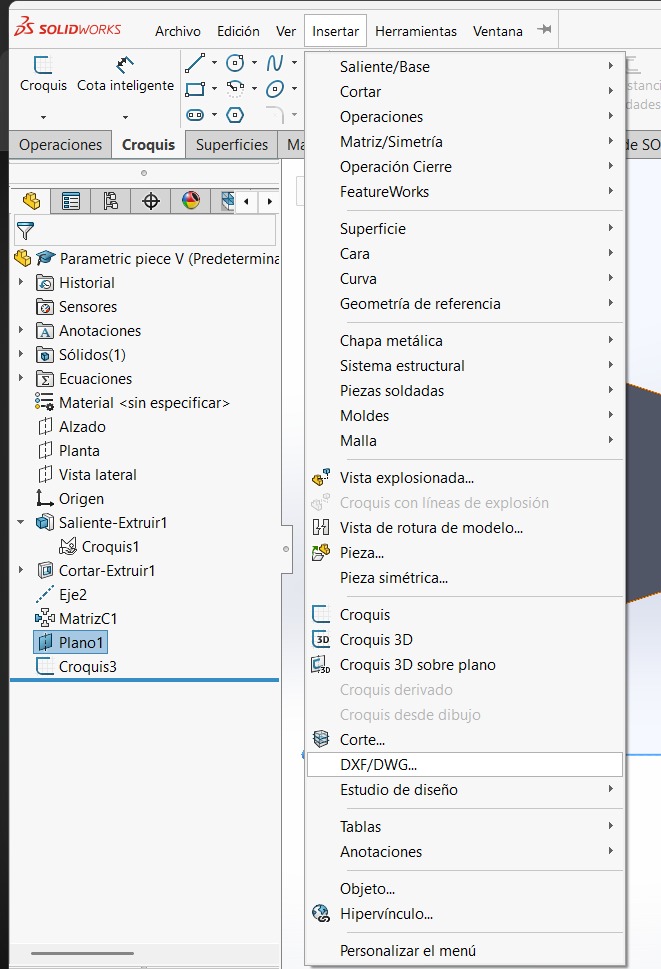Click the filter funnel icon
661x969 pixels.
25,231
